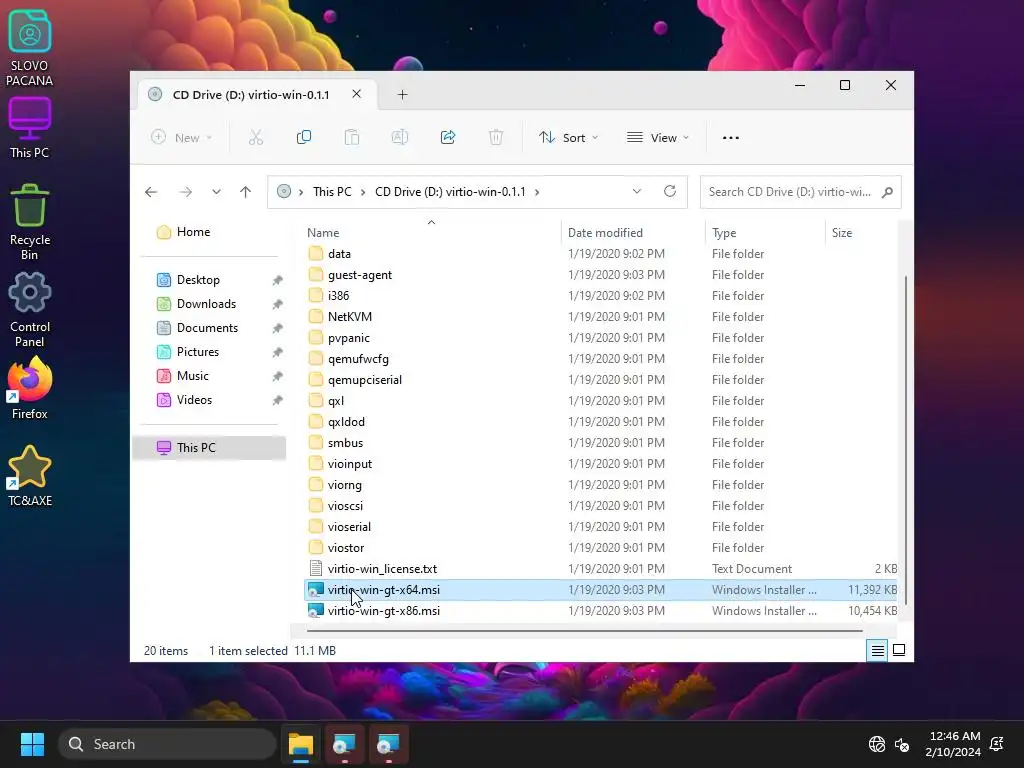The width and height of the screenshot is (1024, 768).
Task: Add a new Explorer tab
Action: [x=402, y=95]
